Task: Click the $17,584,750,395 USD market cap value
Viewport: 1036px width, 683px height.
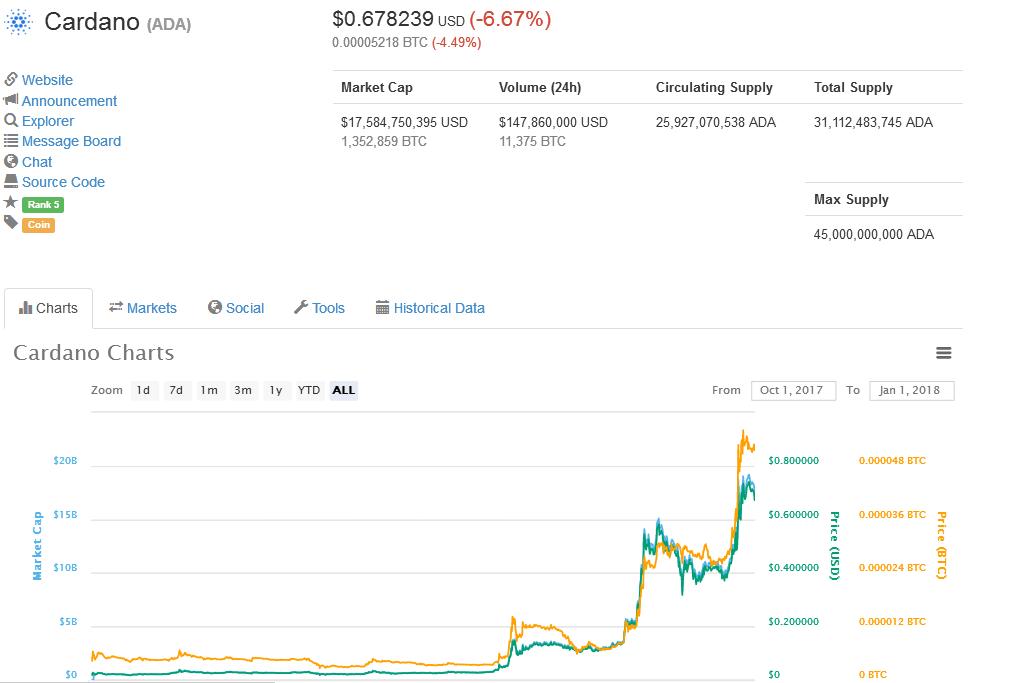Action: click(404, 123)
